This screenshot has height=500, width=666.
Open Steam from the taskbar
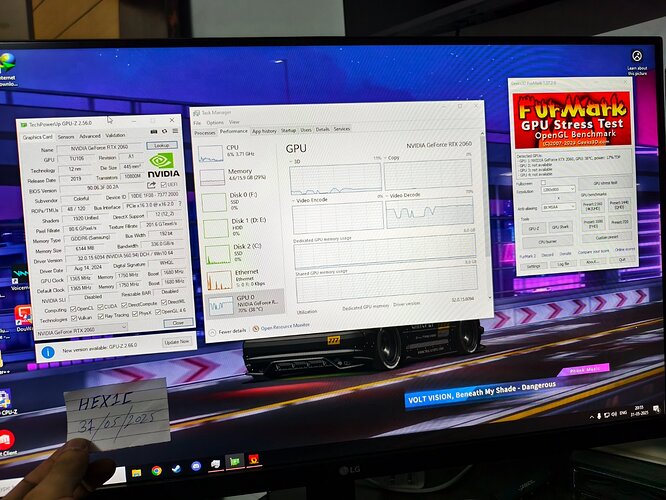(x=176, y=469)
